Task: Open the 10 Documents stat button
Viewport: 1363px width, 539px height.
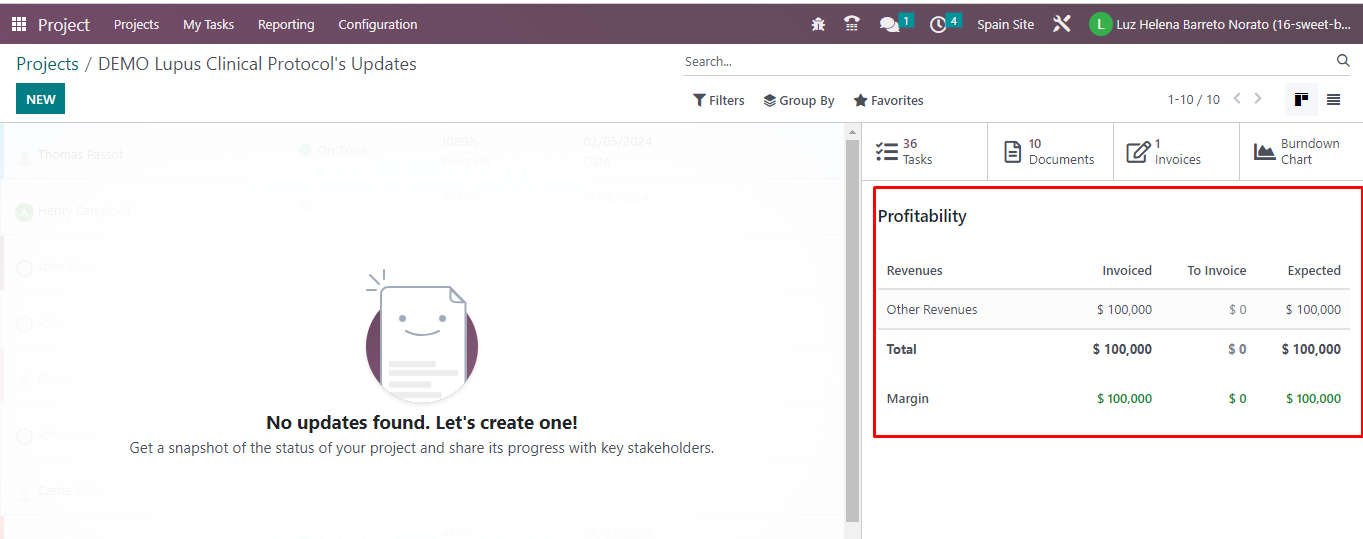Action: (1050, 152)
